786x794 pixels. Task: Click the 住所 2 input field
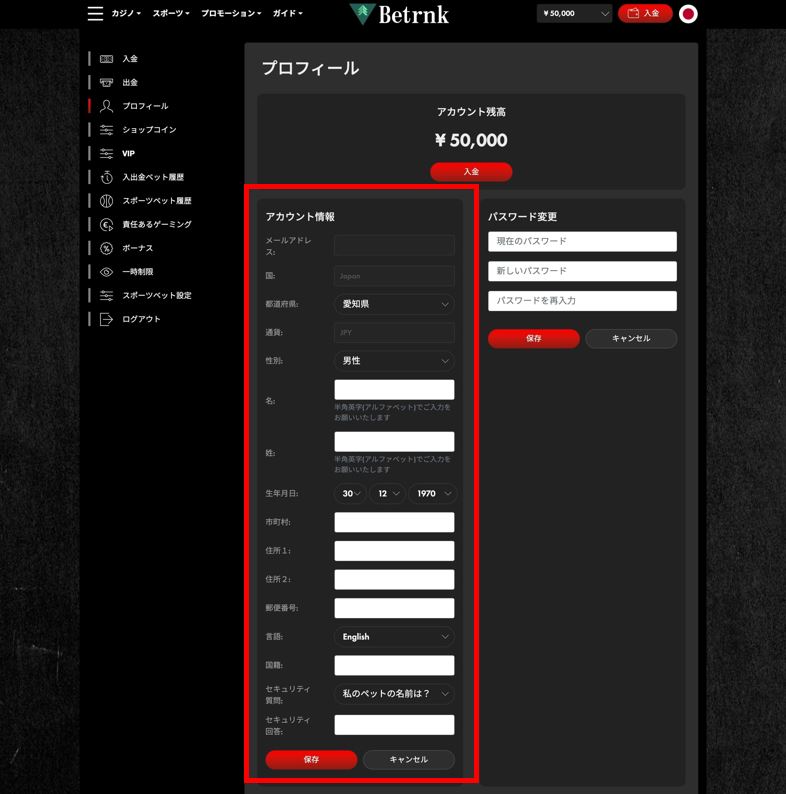pyautogui.click(x=394, y=580)
